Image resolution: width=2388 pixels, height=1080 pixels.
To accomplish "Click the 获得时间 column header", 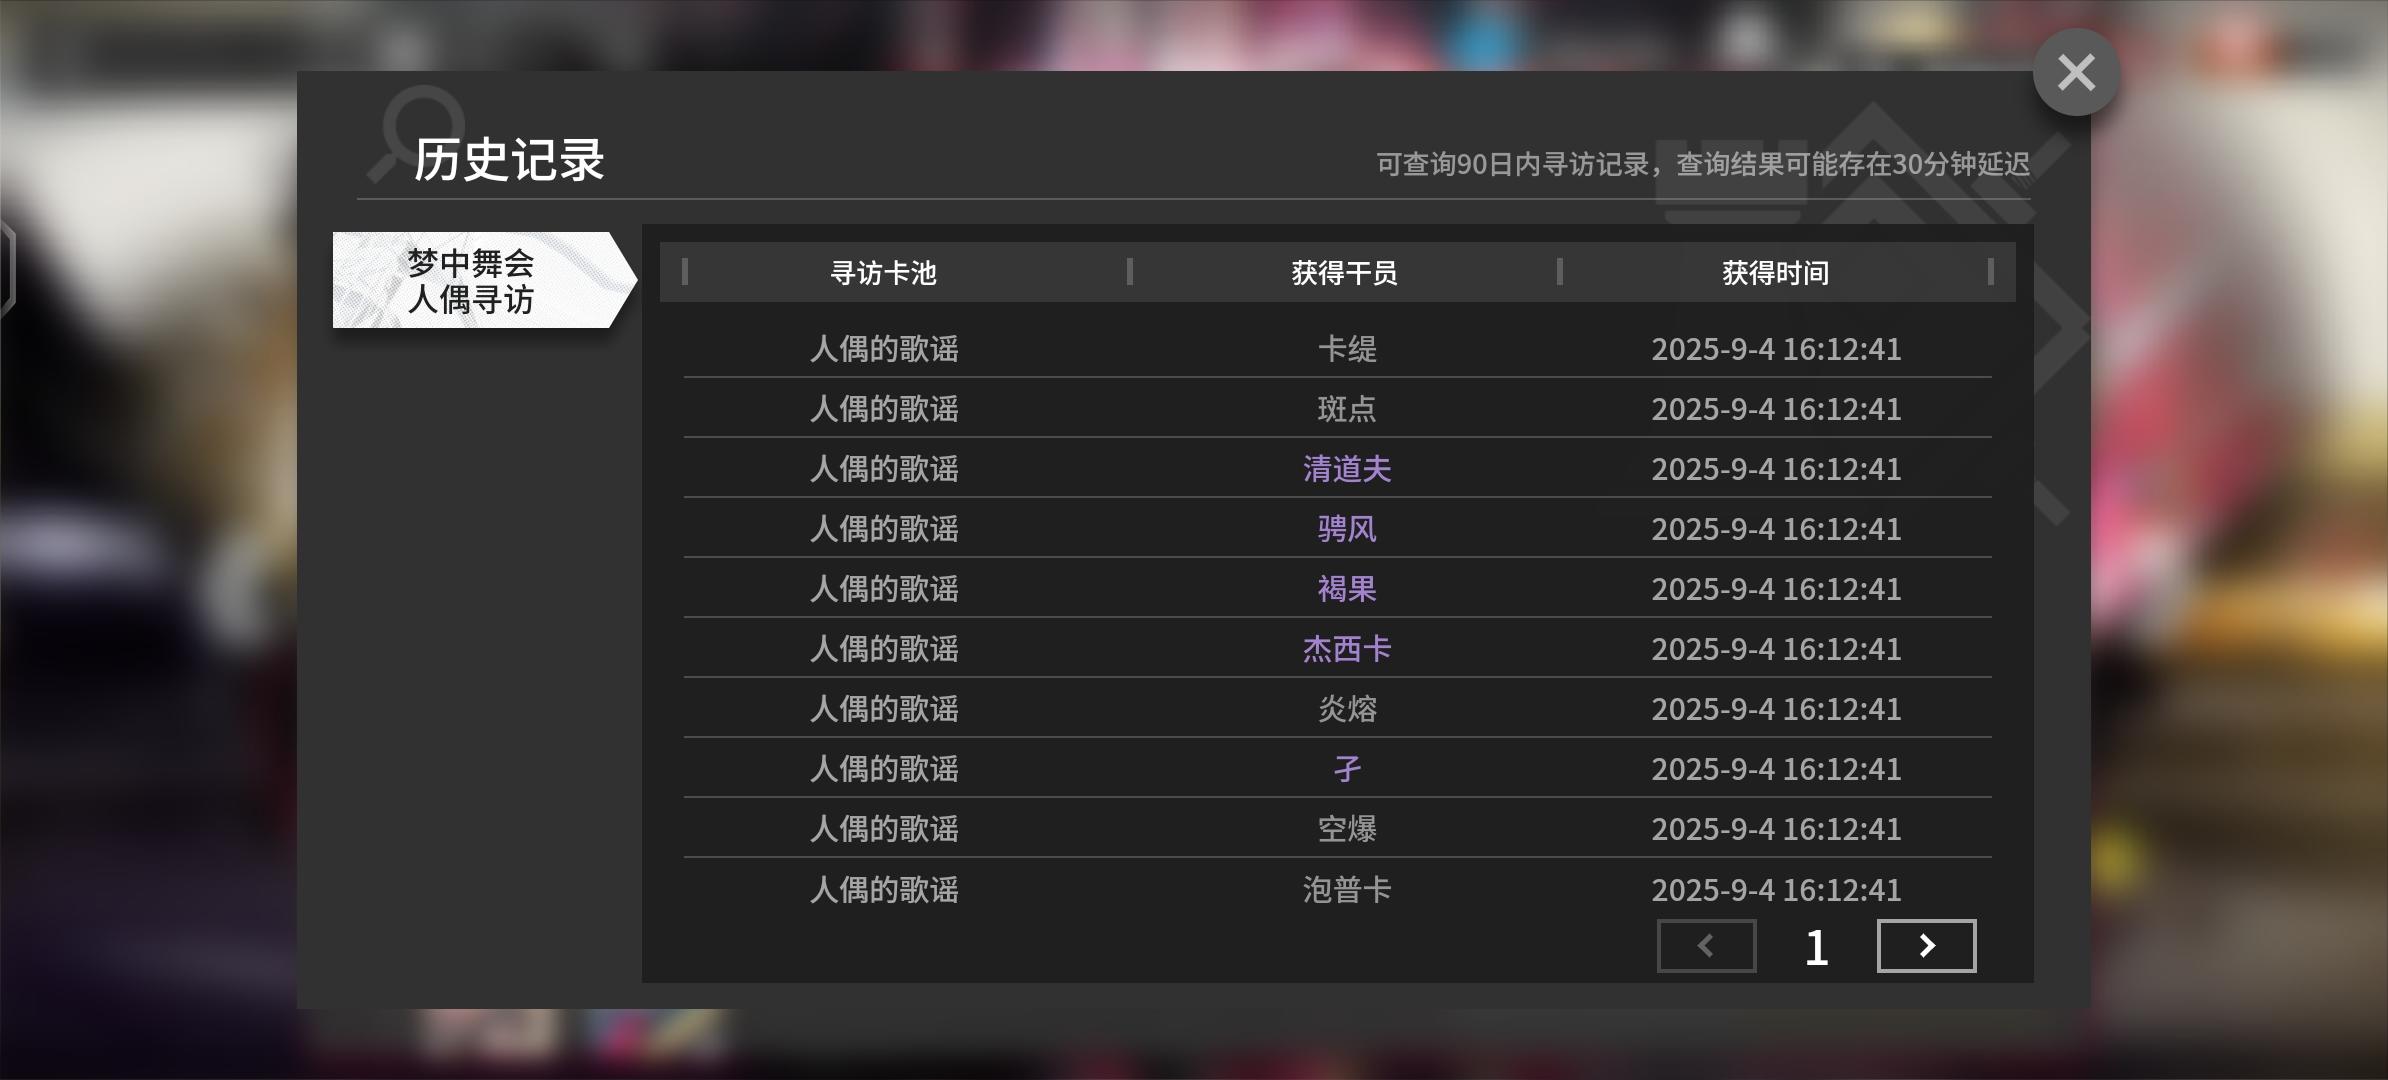I will coord(1775,273).
